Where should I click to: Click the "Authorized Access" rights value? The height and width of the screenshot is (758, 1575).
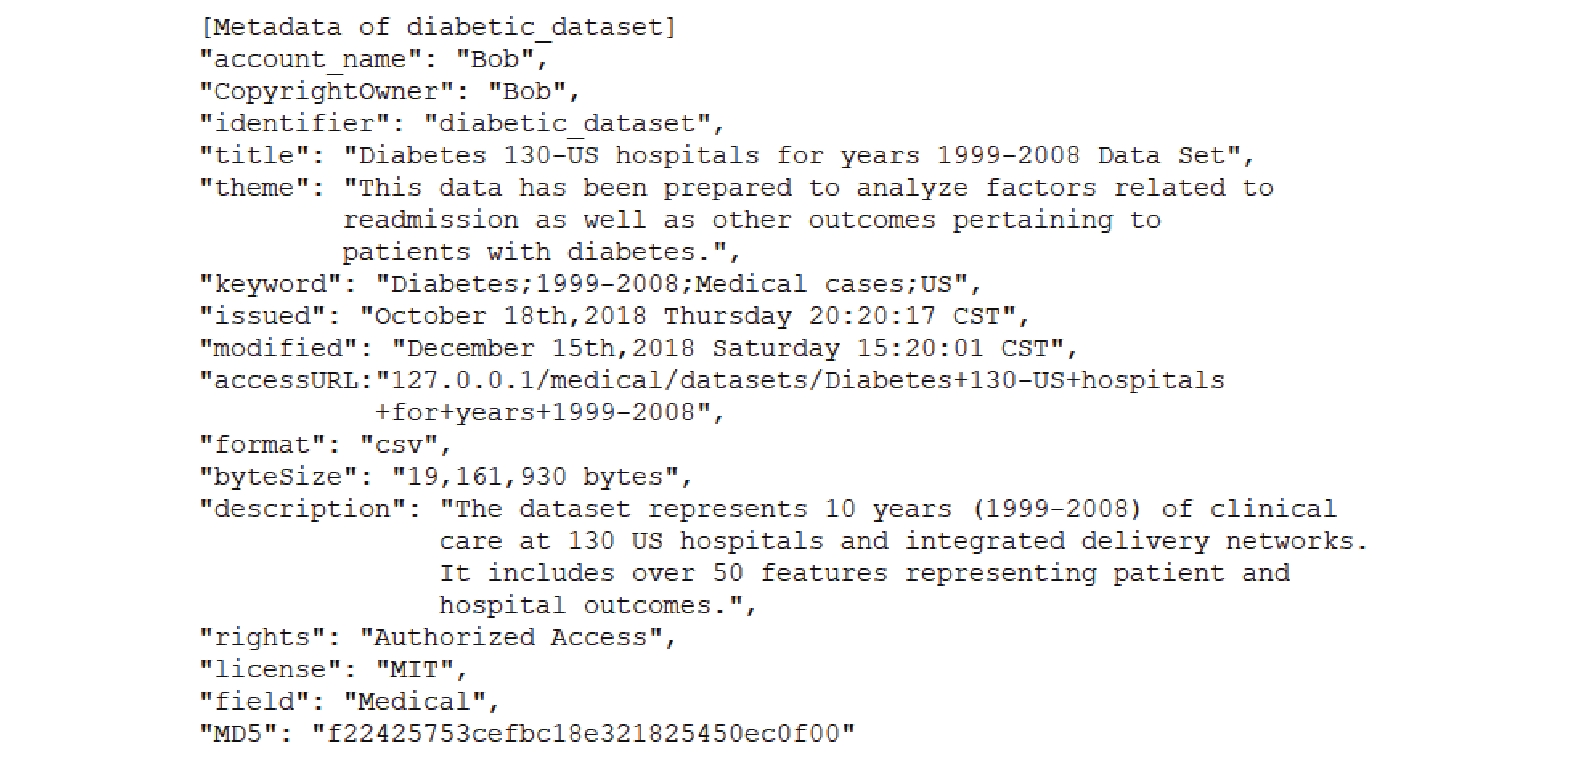[510, 637]
